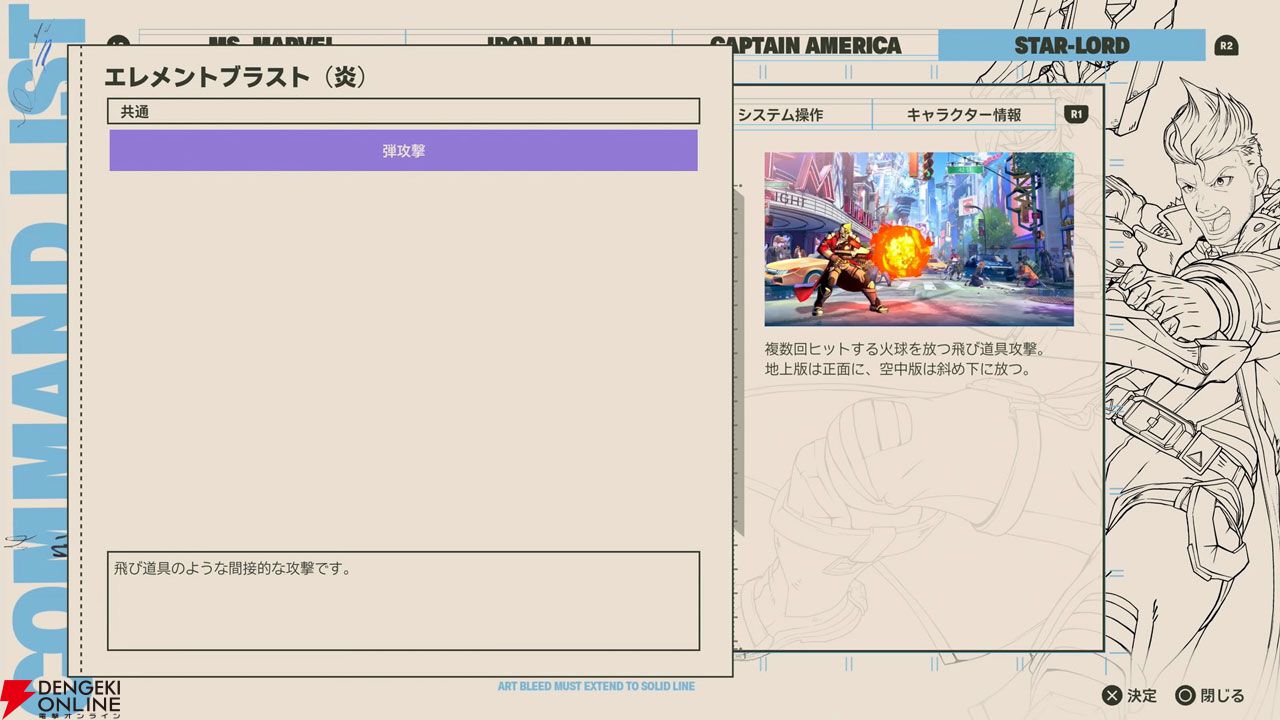The image size is (1280, 720).
Task: Switch to the CAPTAIN AMERICA character tab
Action: (805, 45)
